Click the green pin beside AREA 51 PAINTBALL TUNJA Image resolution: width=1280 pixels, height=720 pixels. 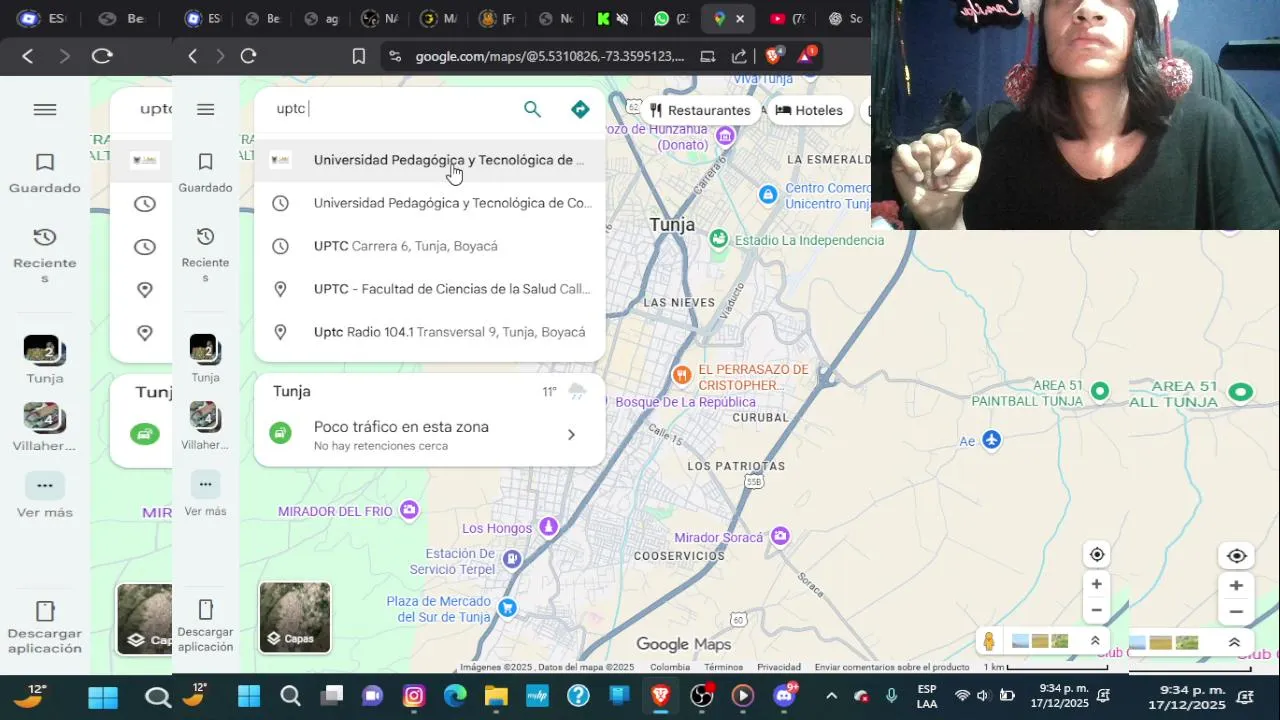tap(1100, 391)
